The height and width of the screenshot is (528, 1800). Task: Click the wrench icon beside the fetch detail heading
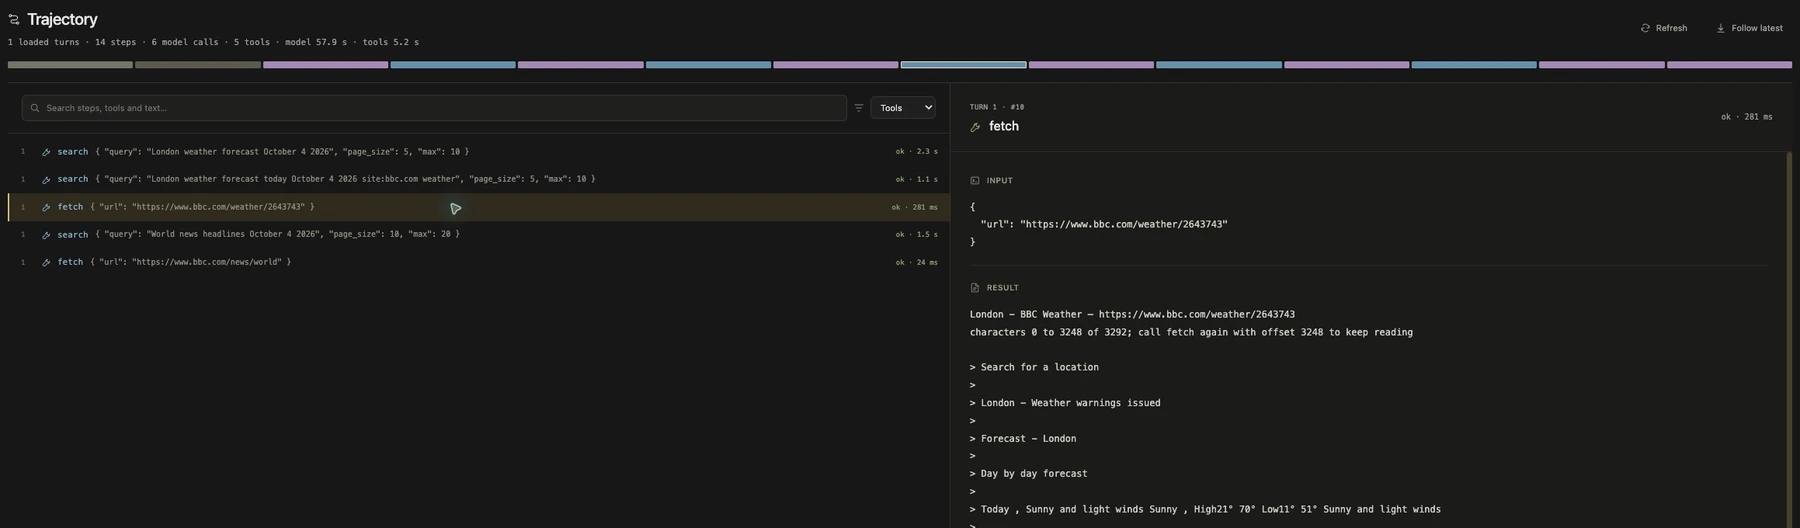tap(975, 127)
